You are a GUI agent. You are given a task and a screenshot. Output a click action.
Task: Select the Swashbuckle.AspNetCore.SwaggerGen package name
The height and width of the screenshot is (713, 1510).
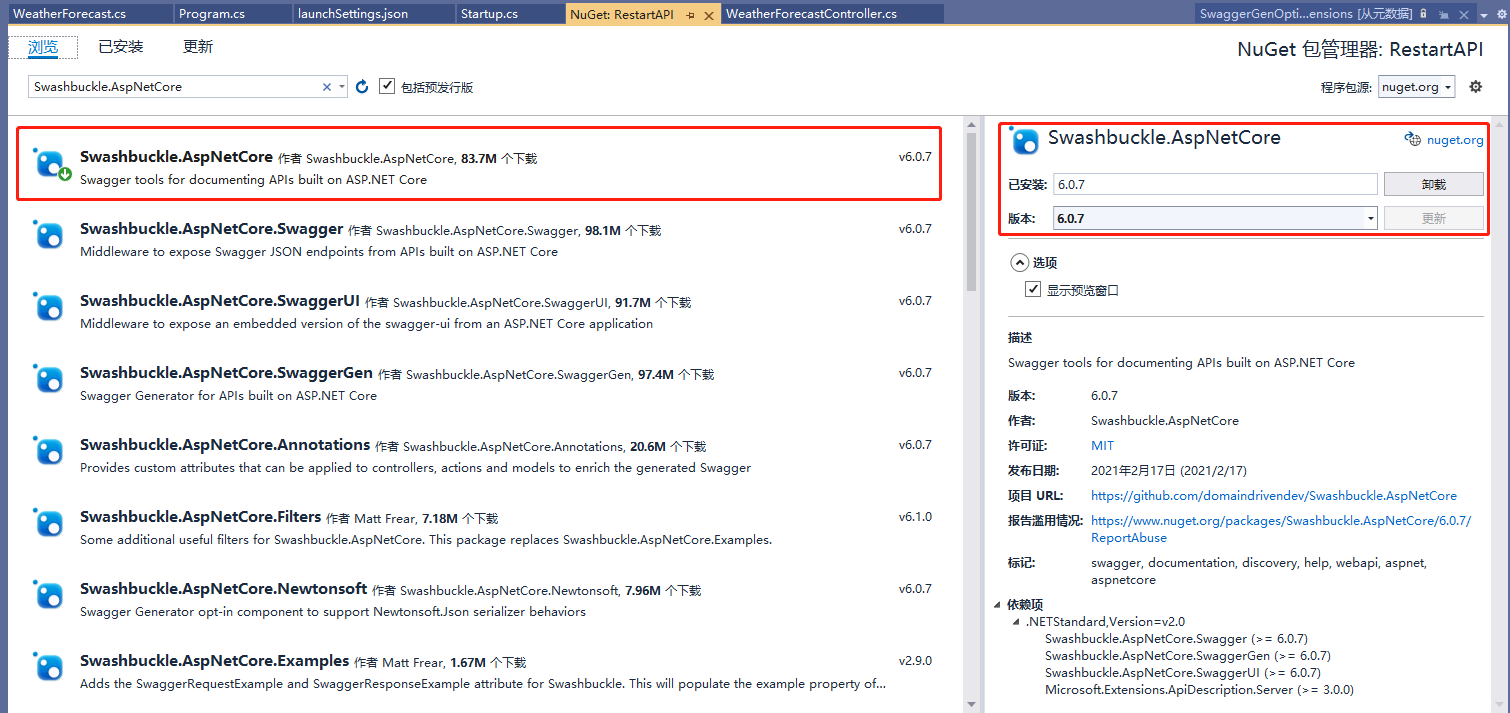point(226,373)
